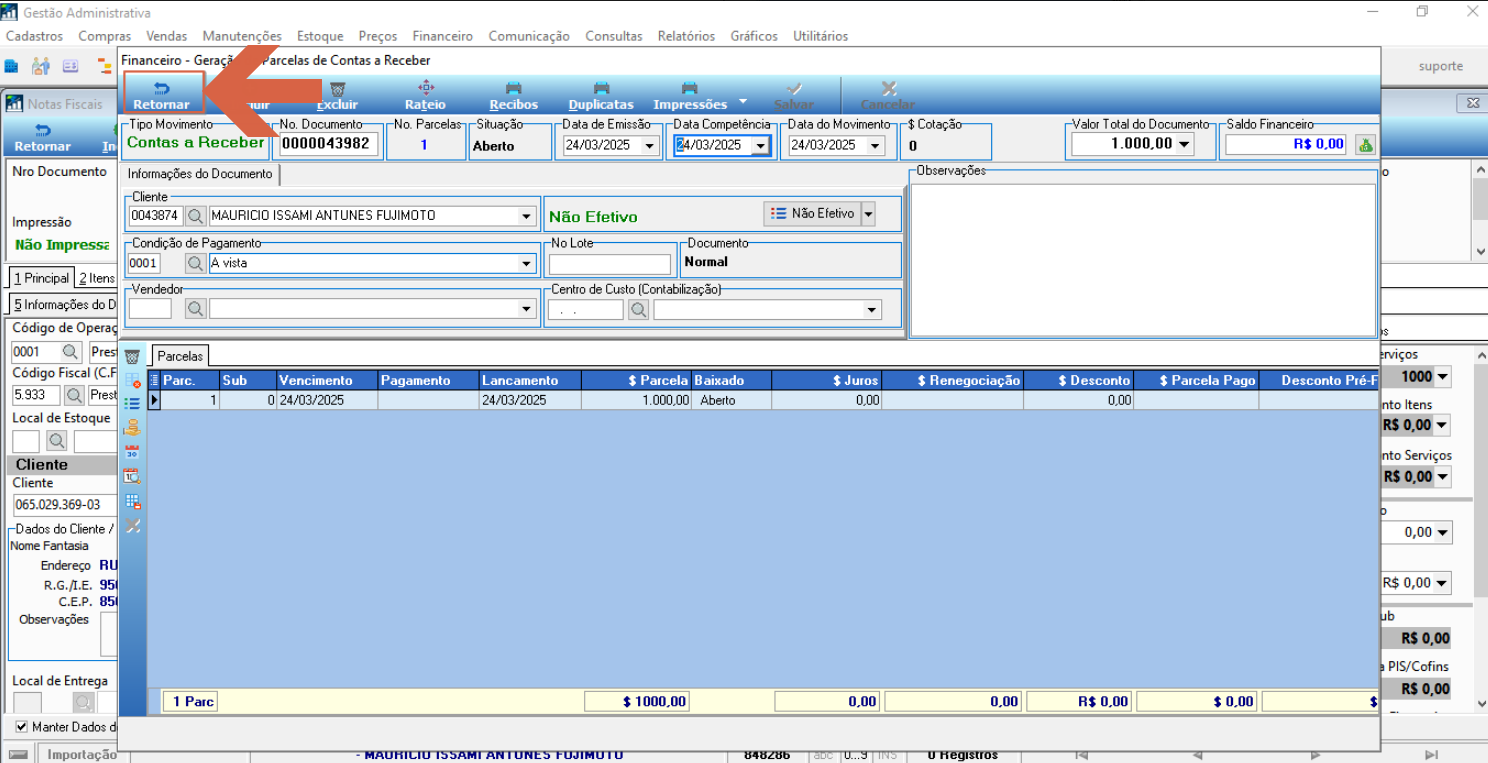This screenshot has width=1488, height=763.
Task: Open the Condição de Pagamento dropdown
Action: [x=527, y=264]
